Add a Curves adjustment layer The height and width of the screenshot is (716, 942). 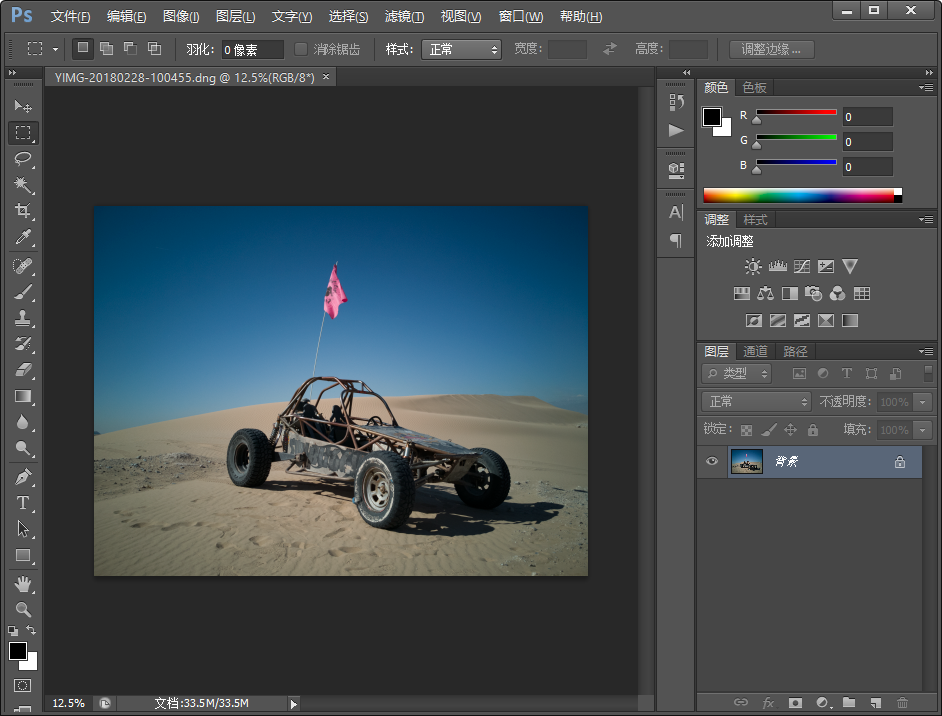tap(801, 266)
